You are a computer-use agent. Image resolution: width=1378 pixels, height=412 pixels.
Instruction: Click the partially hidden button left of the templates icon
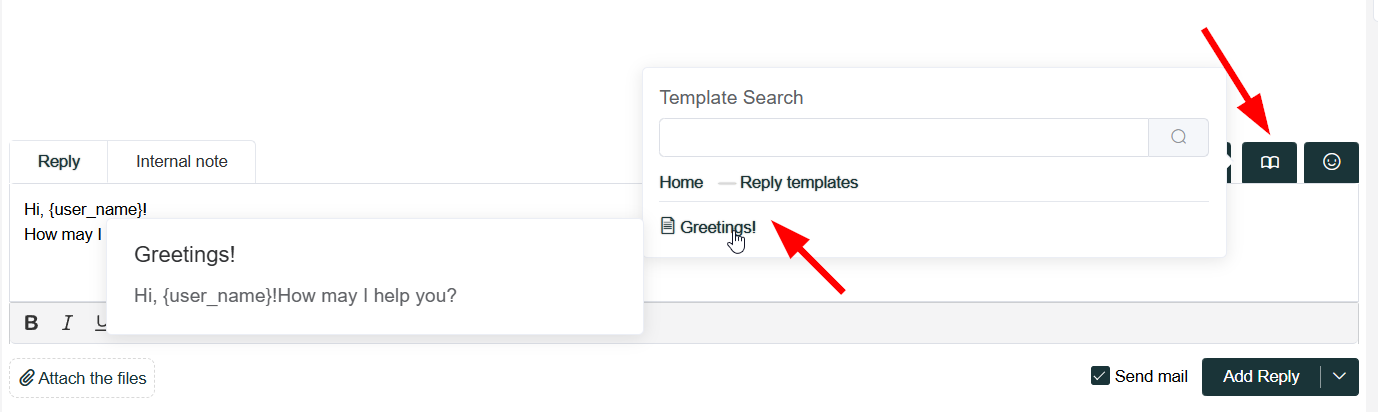[1229, 162]
